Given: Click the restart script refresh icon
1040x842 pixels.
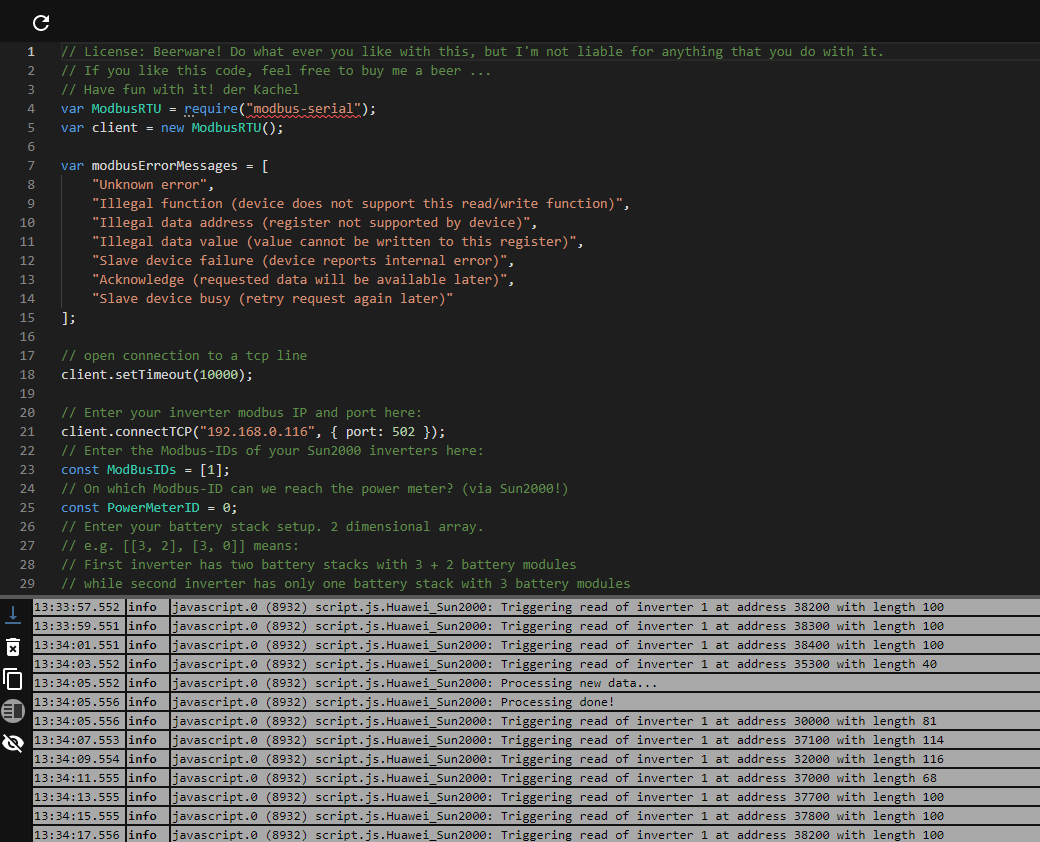Looking at the screenshot, I should click(41, 23).
